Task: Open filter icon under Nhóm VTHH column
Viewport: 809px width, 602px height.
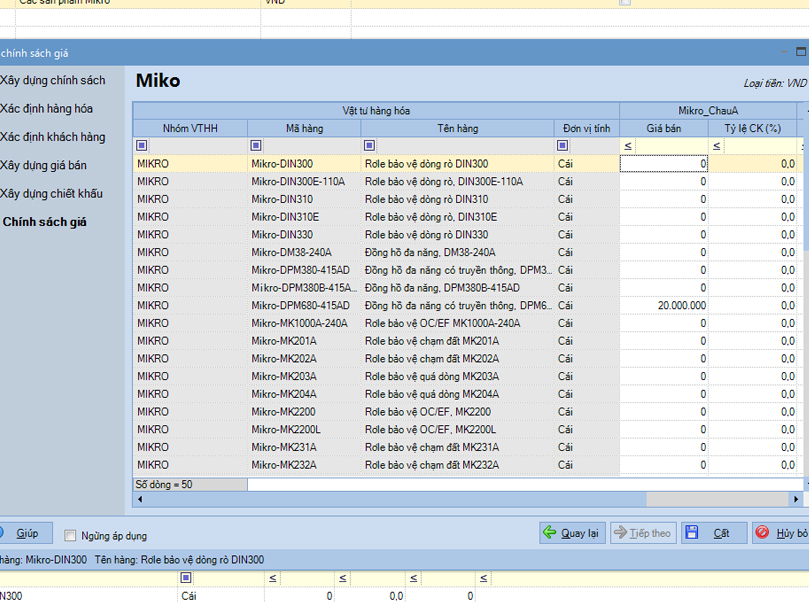Action: tap(142, 145)
